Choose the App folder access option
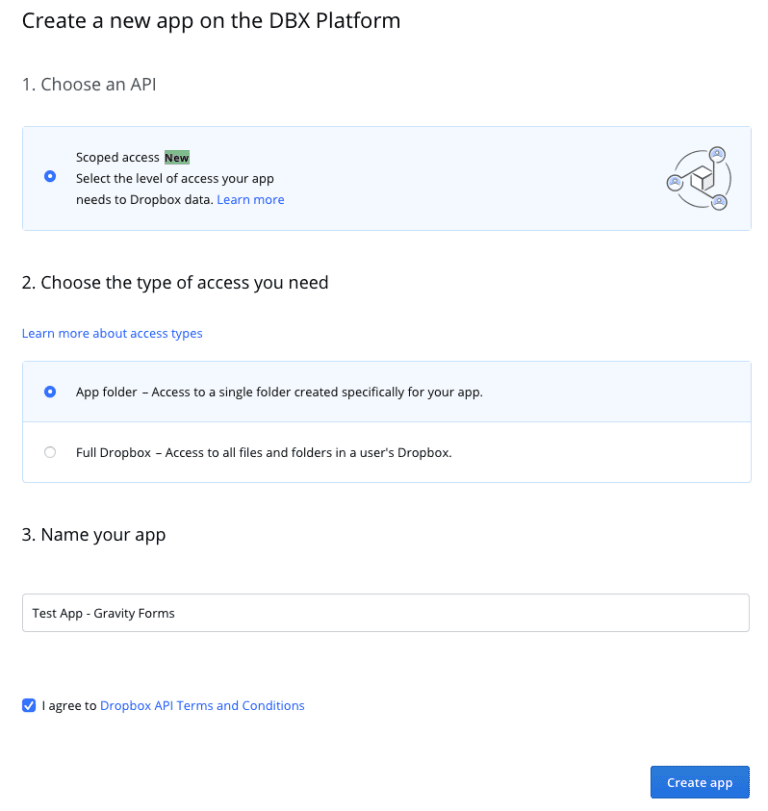 (x=49, y=392)
